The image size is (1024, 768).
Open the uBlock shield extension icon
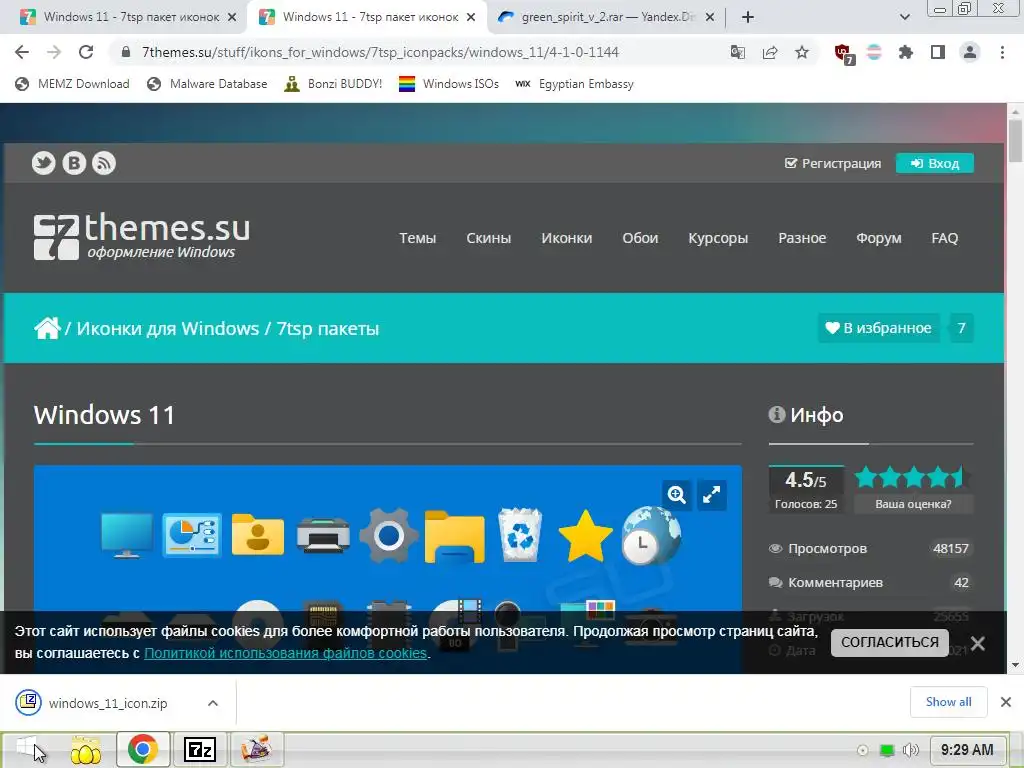(844, 54)
